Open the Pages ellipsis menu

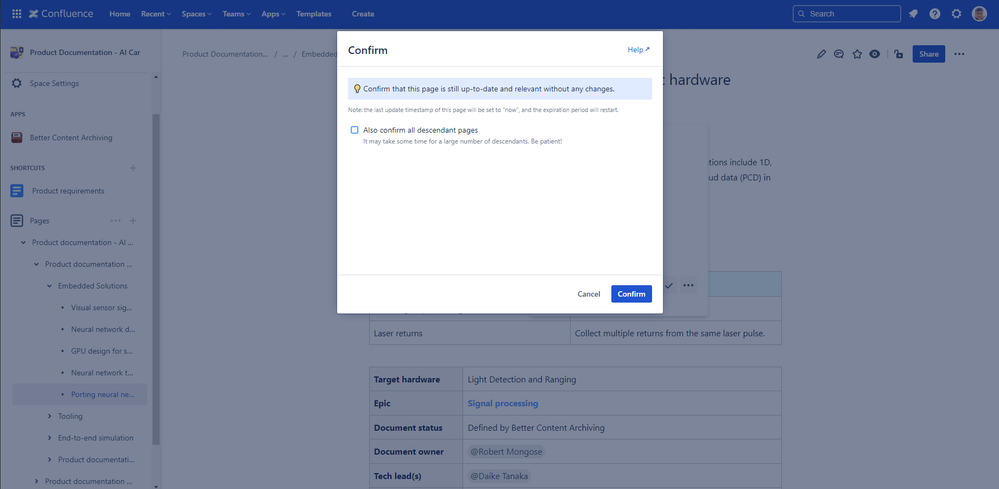tap(115, 221)
